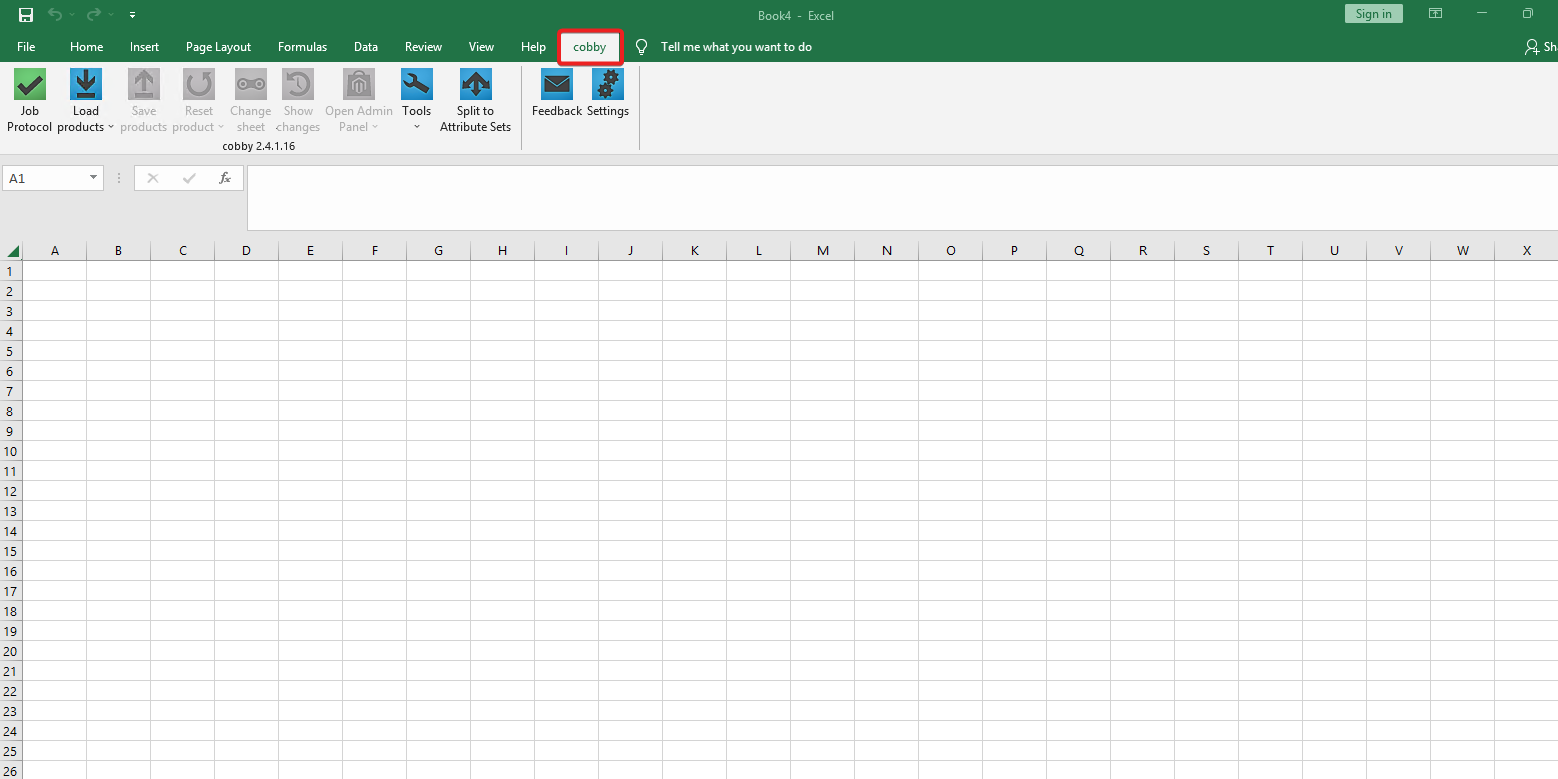1558x779 pixels.
Task: Click the Change sheet chain icon
Action: tap(250, 84)
